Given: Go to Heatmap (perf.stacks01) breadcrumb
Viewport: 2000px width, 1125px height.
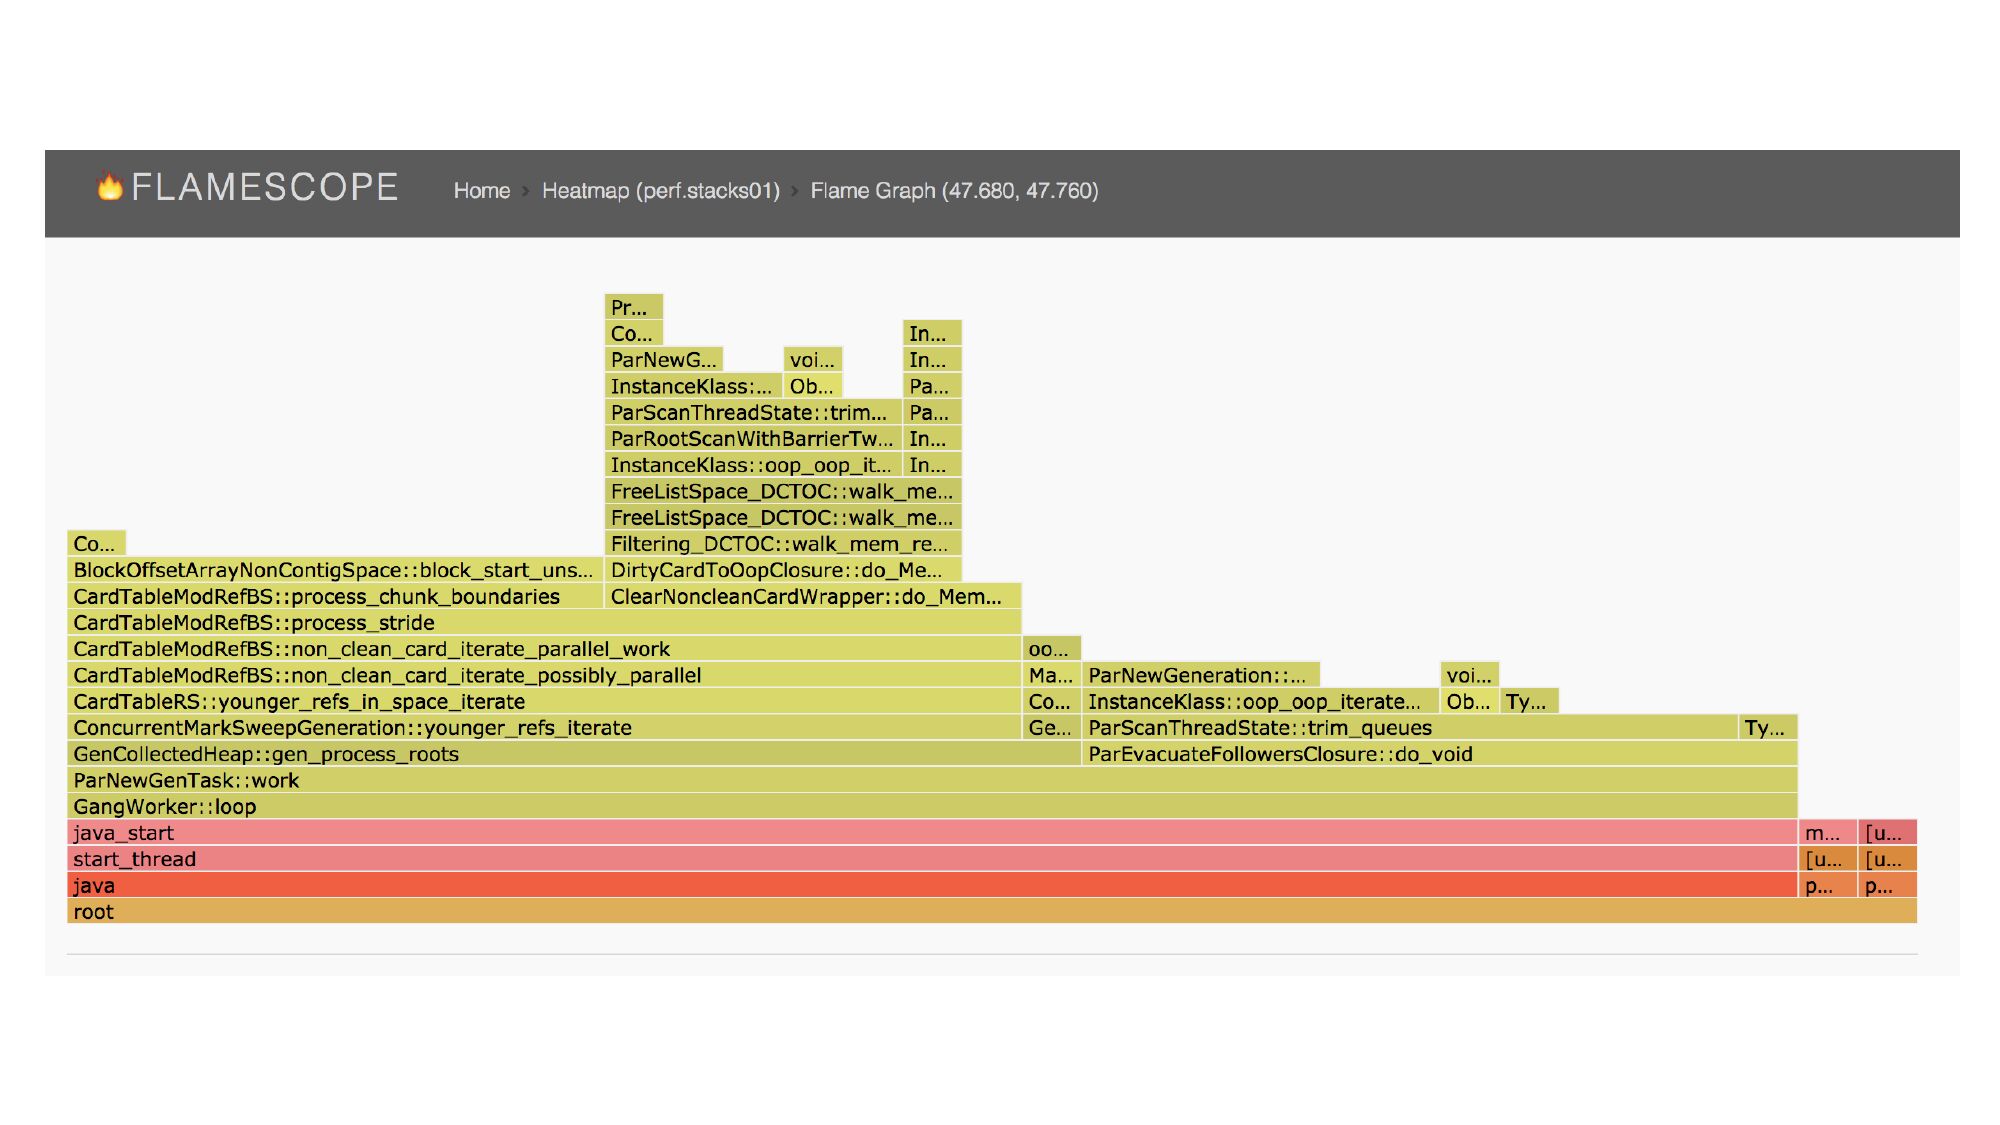Looking at the screenshot, I should click(x=660, y=190).
